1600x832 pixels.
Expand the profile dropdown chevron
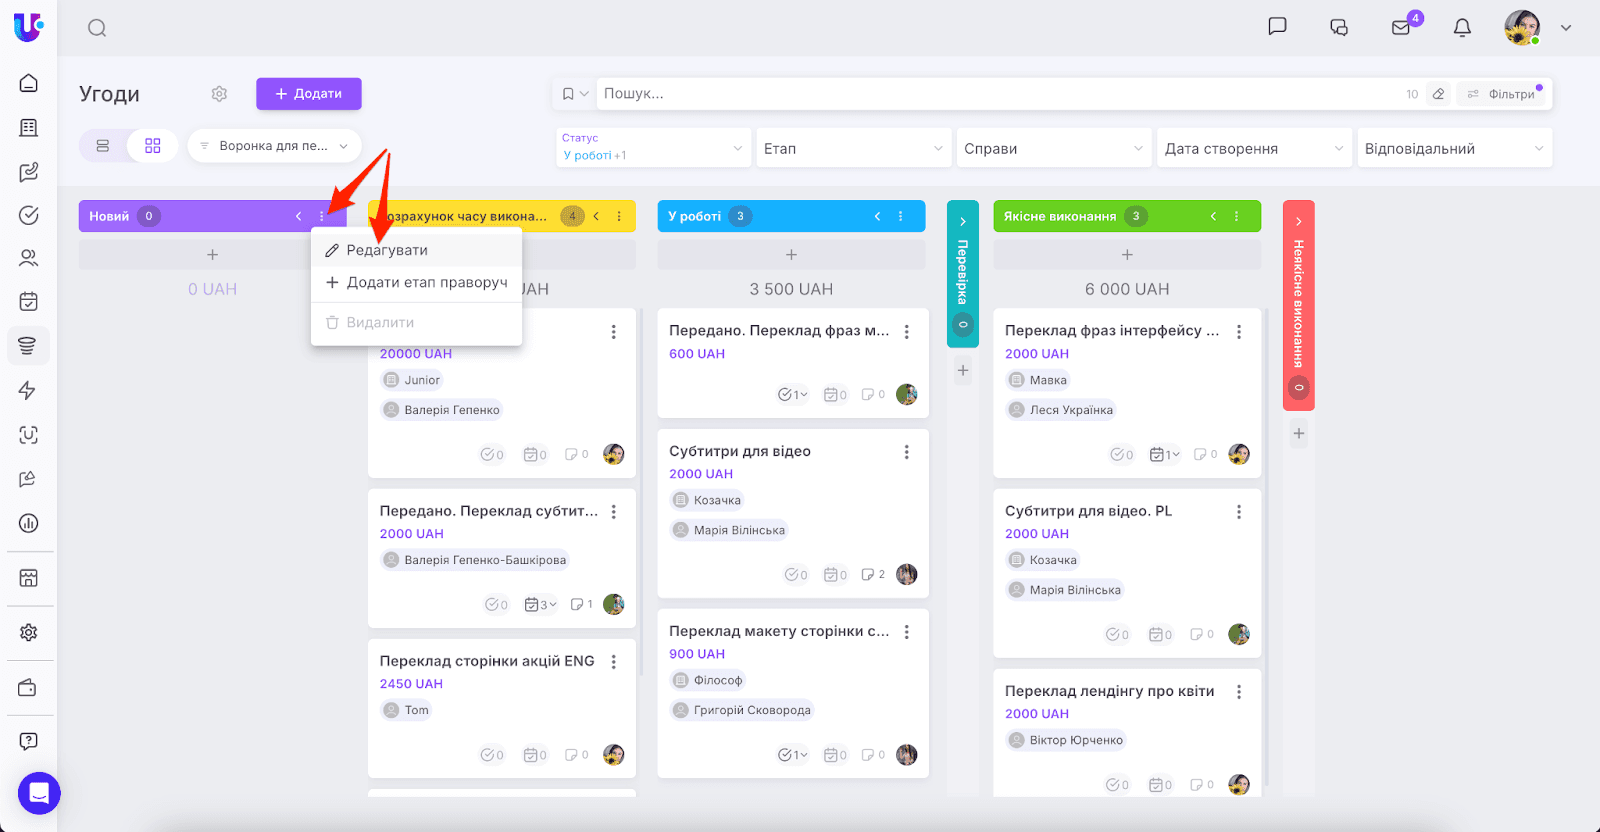point(1566,28)
